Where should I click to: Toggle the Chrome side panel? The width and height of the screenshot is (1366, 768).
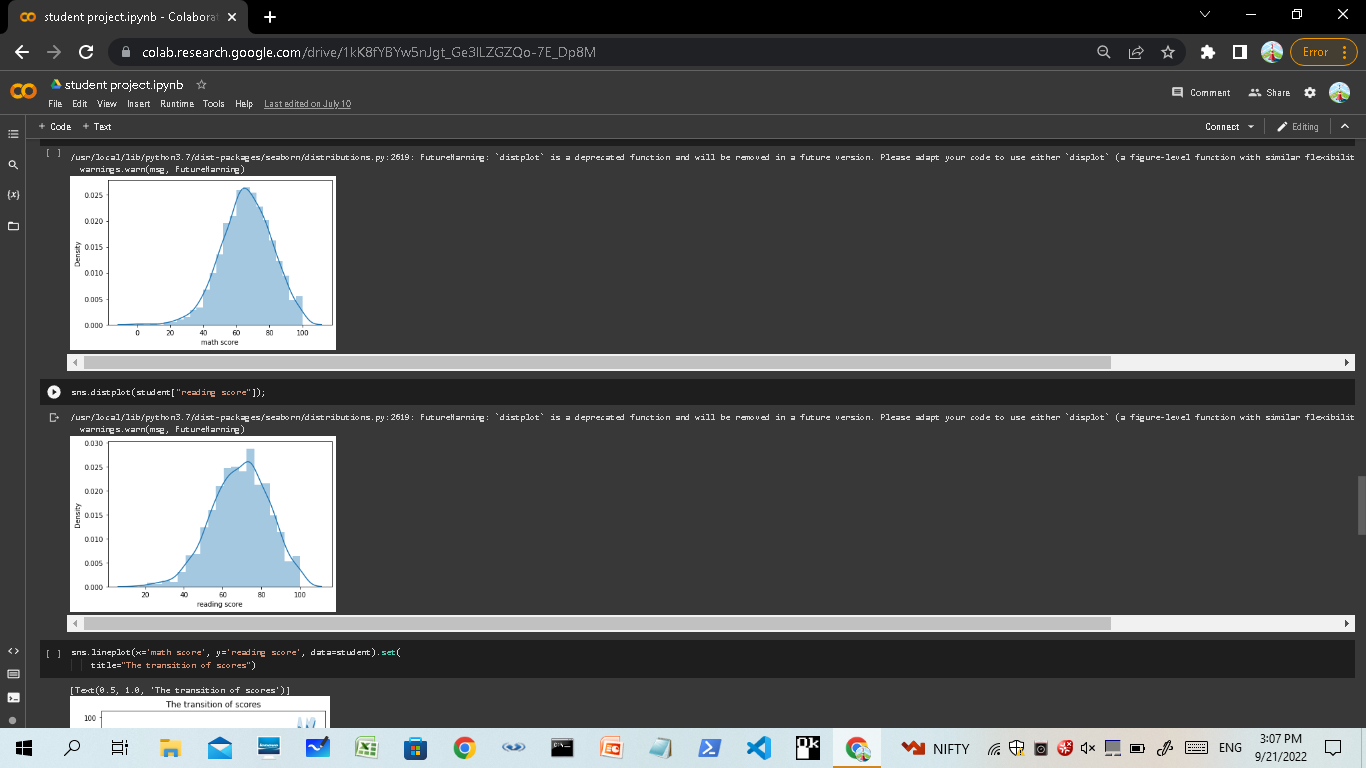coord(1239,52)
